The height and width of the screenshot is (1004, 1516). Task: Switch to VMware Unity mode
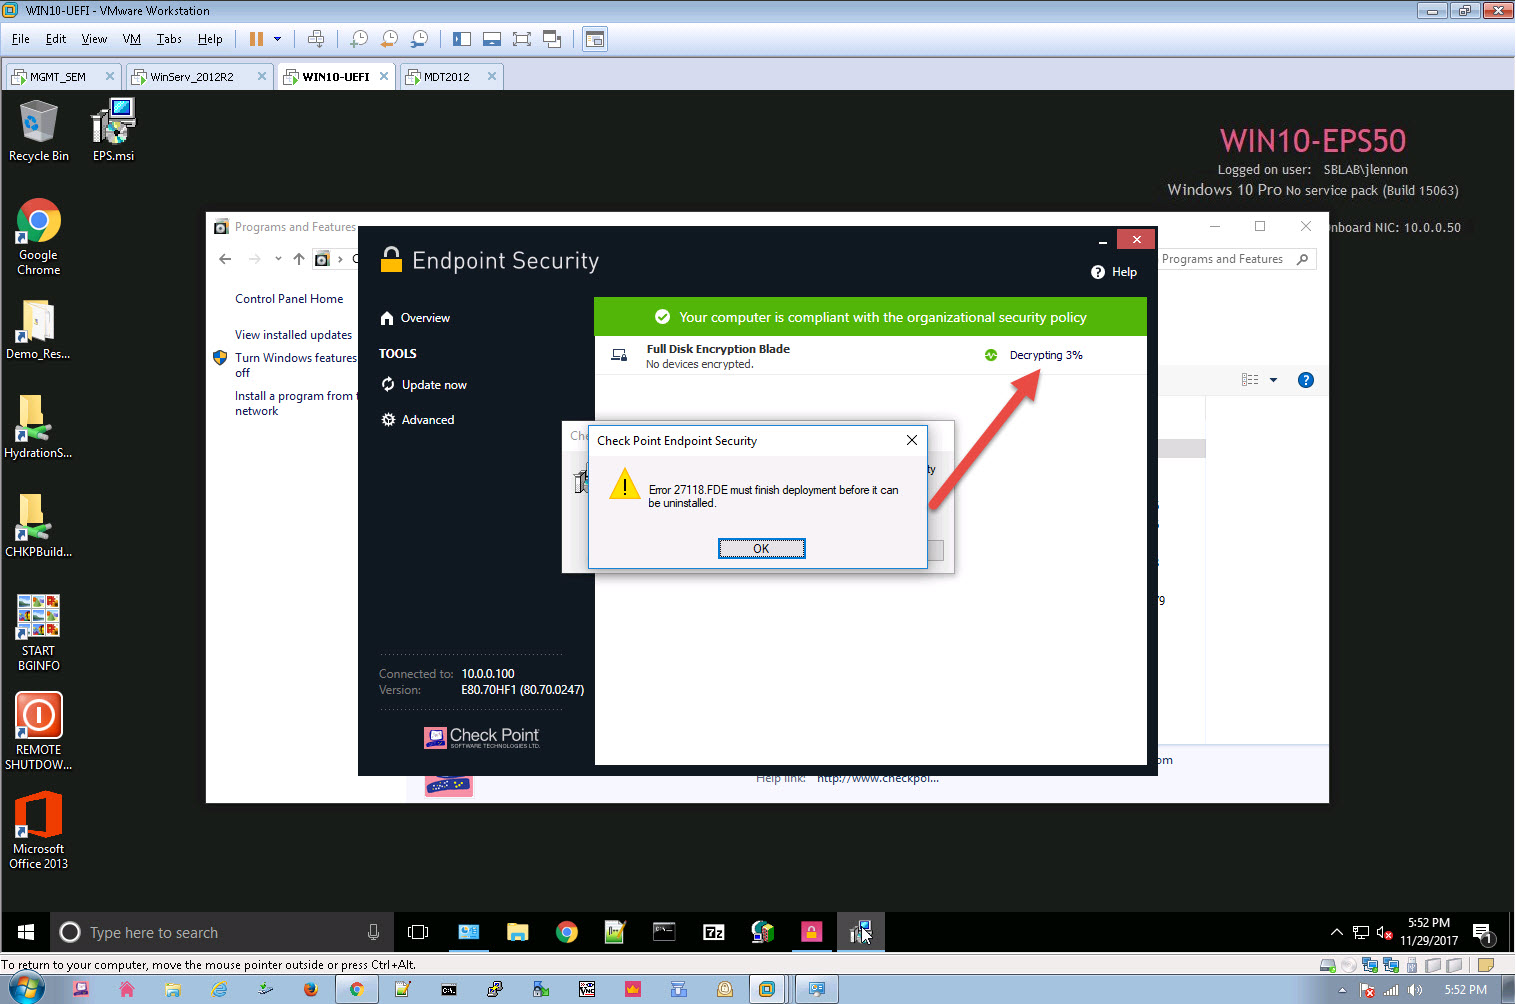pos(552,39)
